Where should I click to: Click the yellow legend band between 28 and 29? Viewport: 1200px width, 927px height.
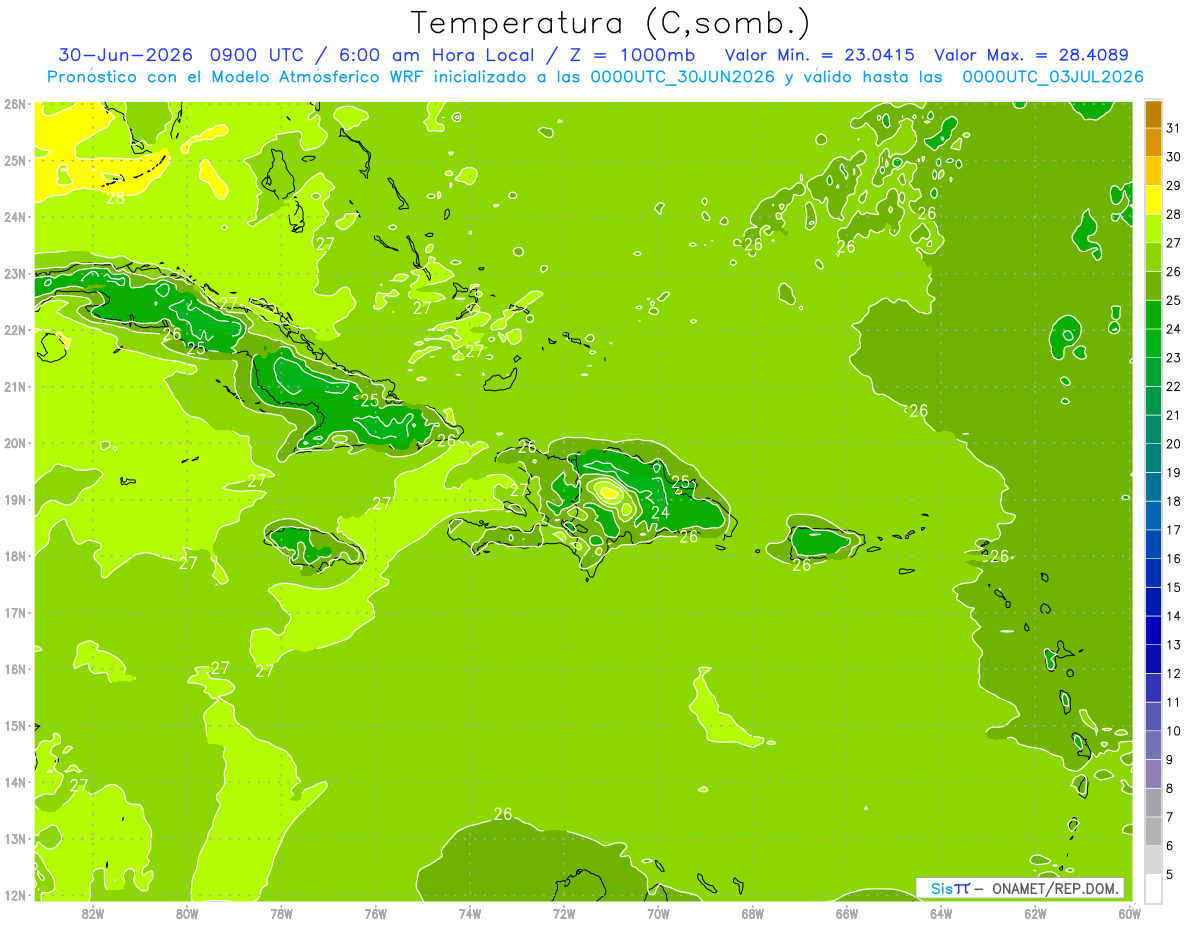[1153, 200]
